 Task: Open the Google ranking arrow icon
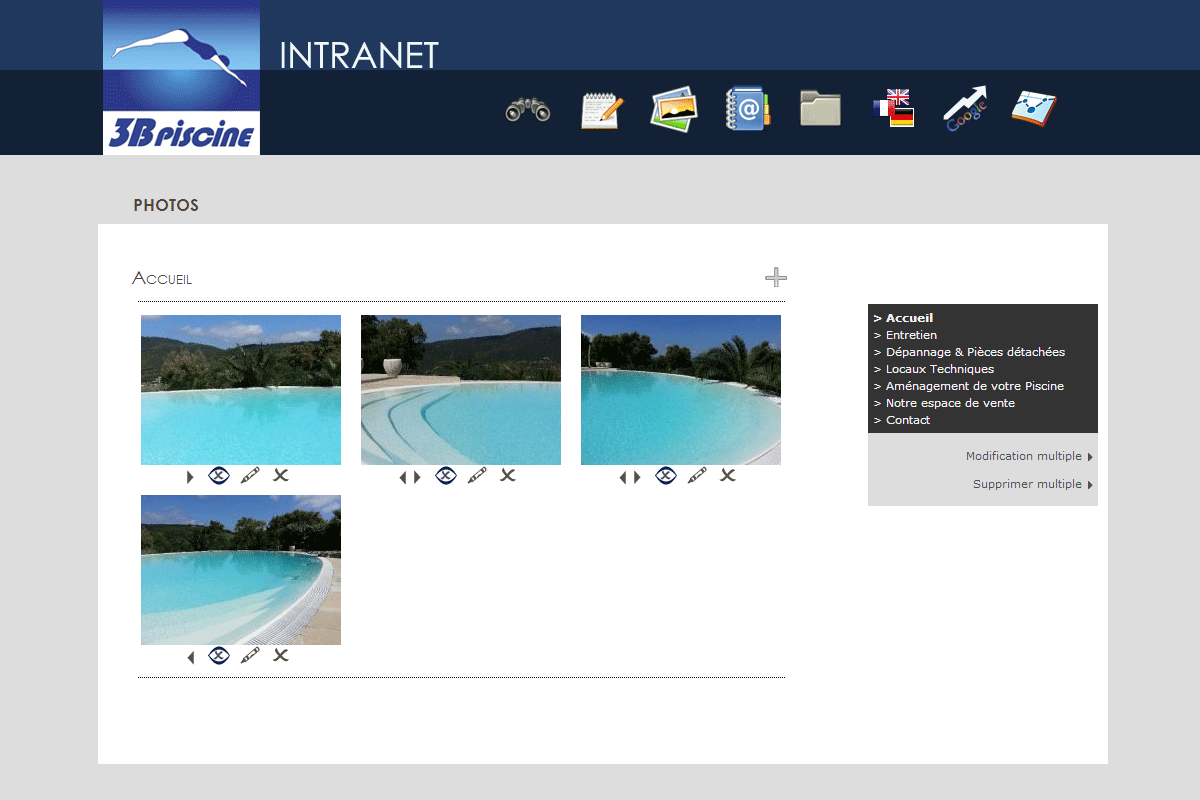click(x=965, y=108)
